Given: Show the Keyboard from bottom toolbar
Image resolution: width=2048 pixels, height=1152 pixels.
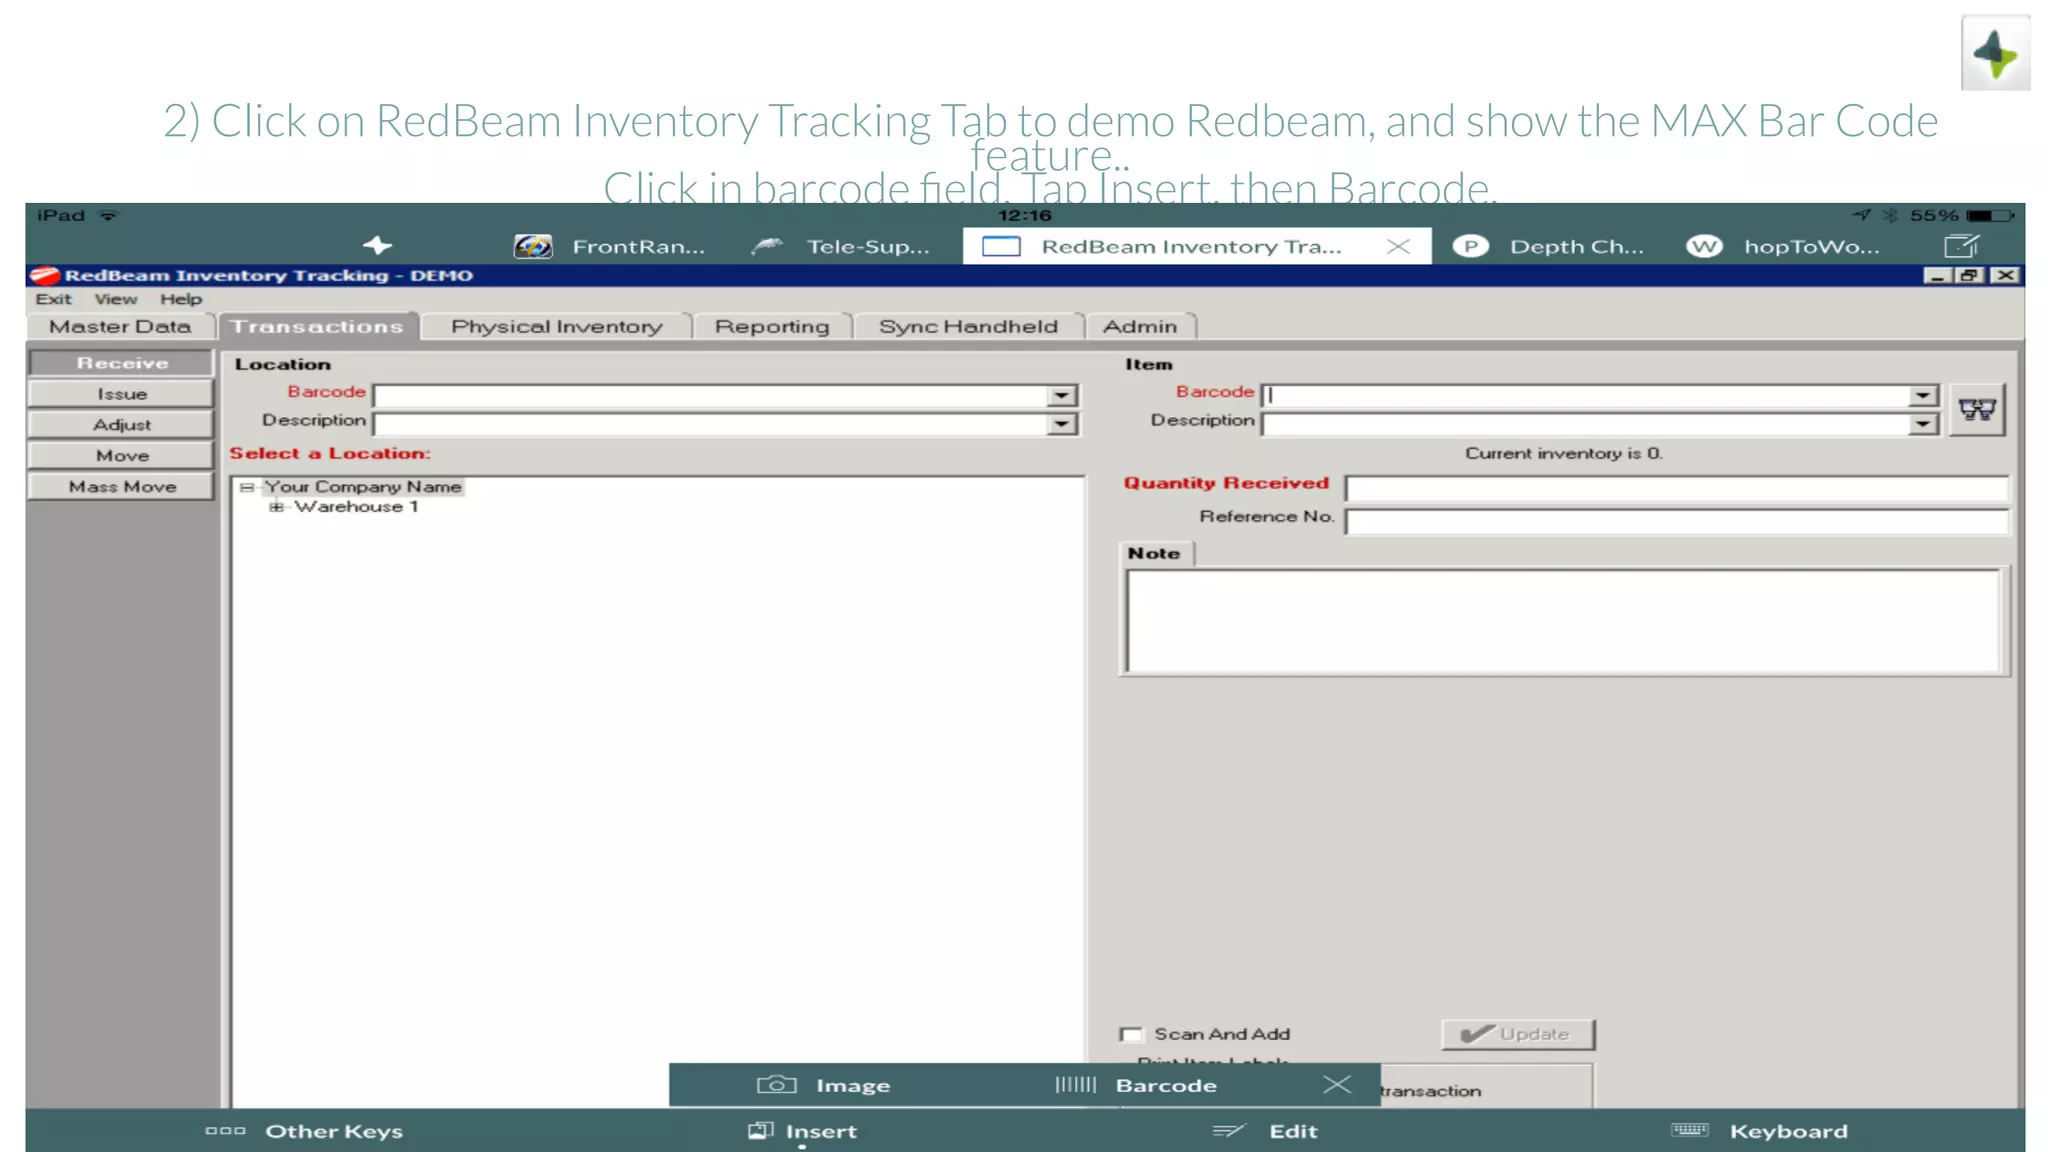Looking at the screenshot, I should coord(1760,1131).
